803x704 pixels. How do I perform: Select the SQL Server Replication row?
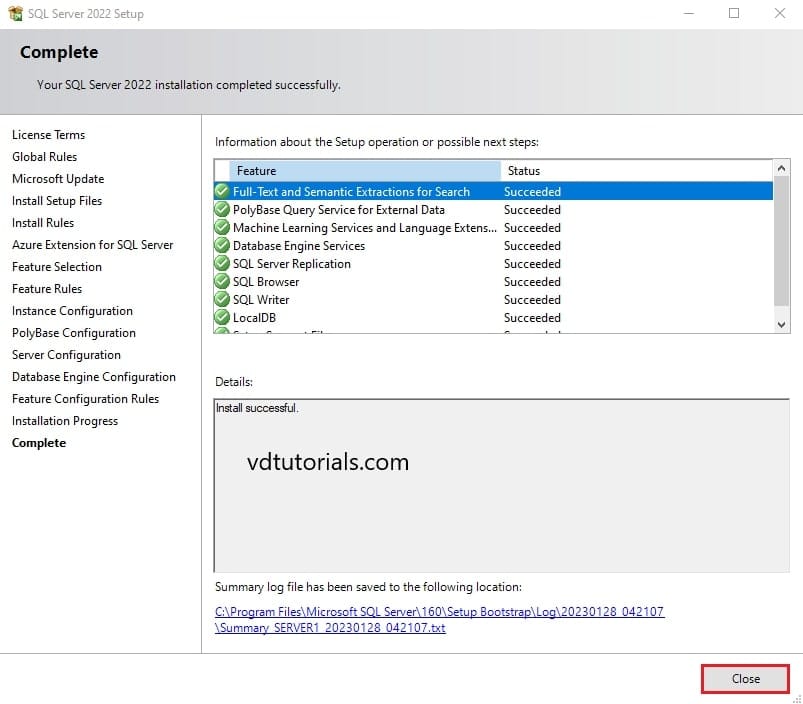493,264
